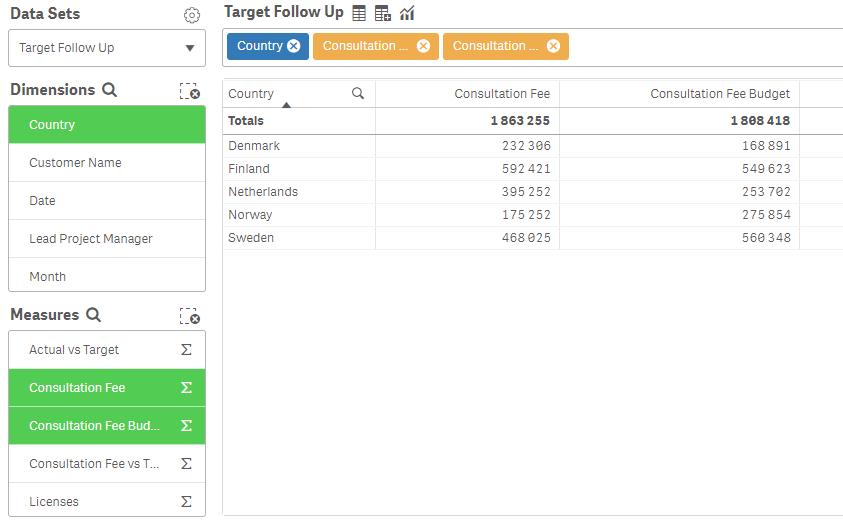Click total Consultation Fee value 1 863 255
The width and height of the screenshot is (843, 523).
[520, 120]
